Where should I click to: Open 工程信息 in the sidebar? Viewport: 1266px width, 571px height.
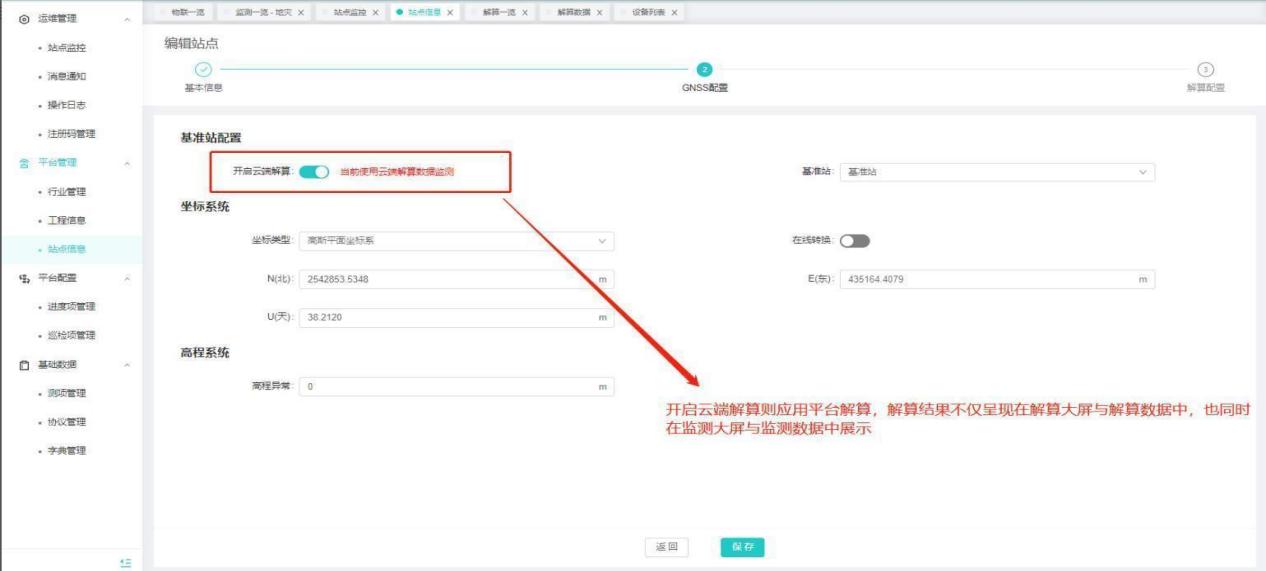coord(68,220)
